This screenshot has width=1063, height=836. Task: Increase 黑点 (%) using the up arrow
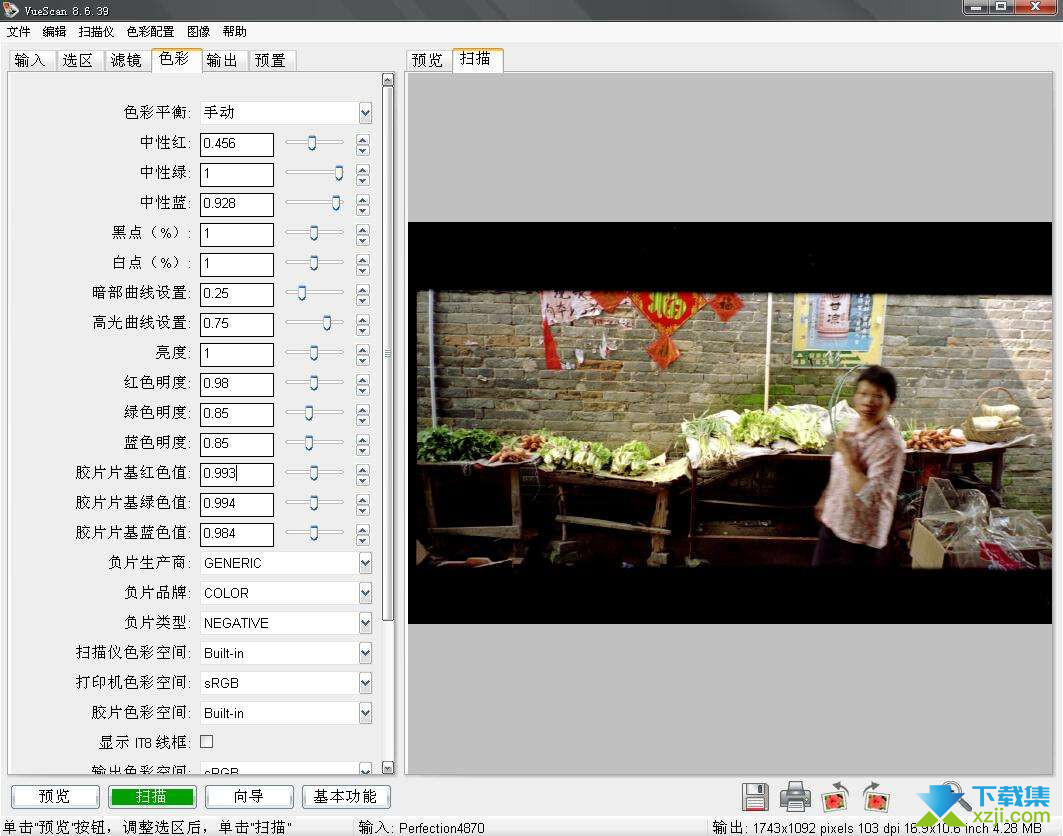point(363,229)
